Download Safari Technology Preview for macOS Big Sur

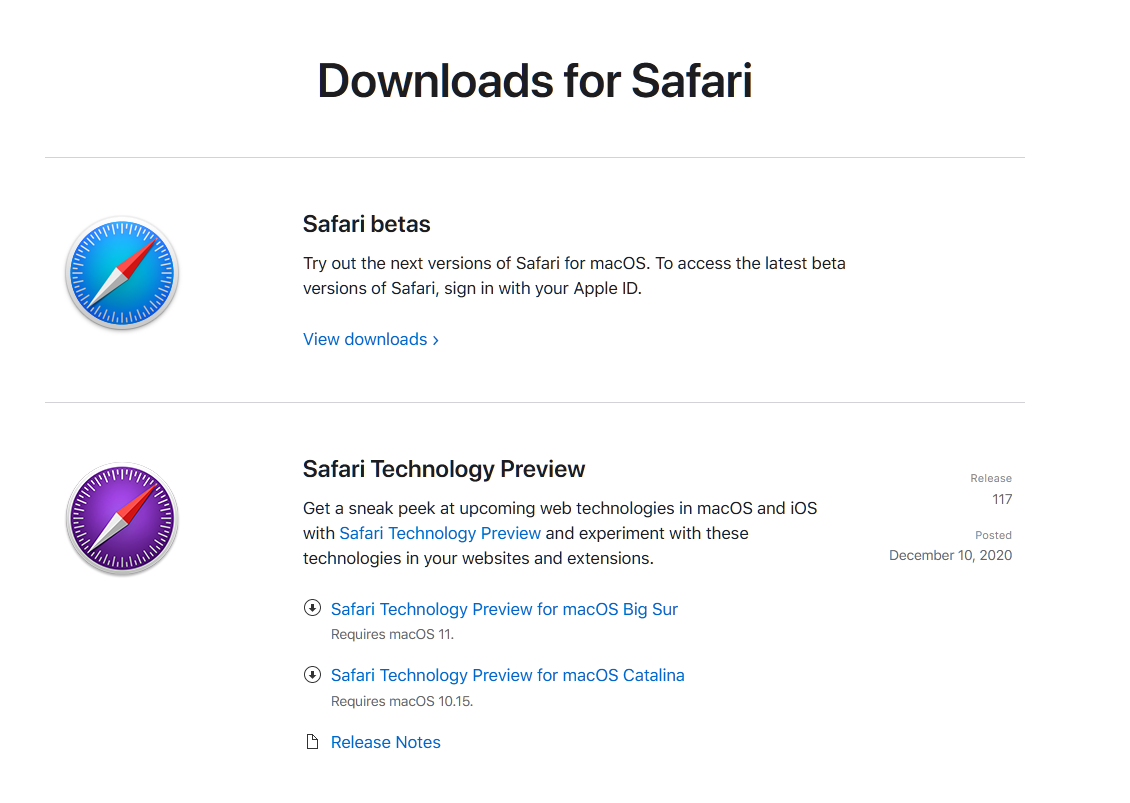504,609
